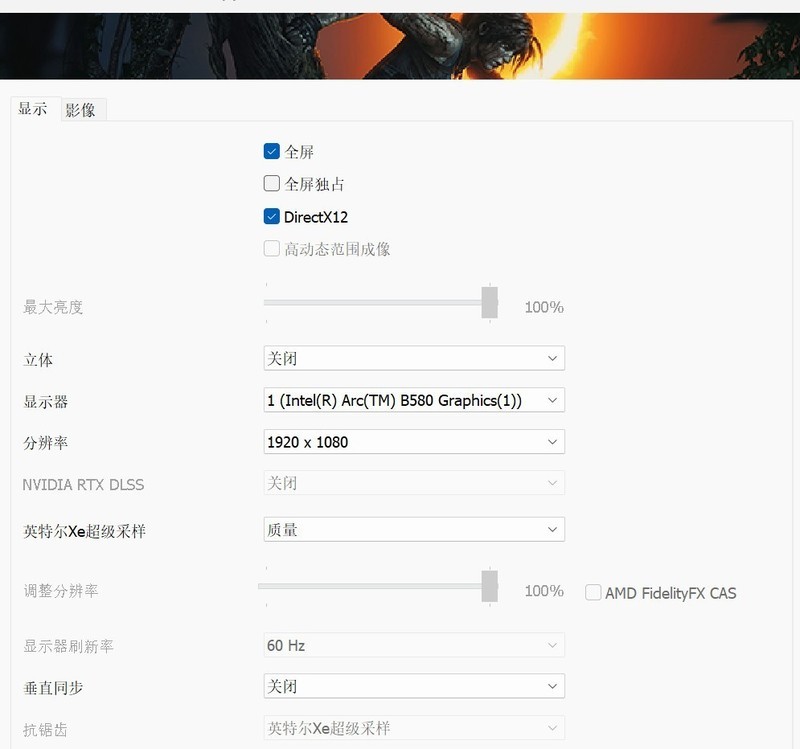
Task: Select the 显示 tab
Action: pos(31,108)
